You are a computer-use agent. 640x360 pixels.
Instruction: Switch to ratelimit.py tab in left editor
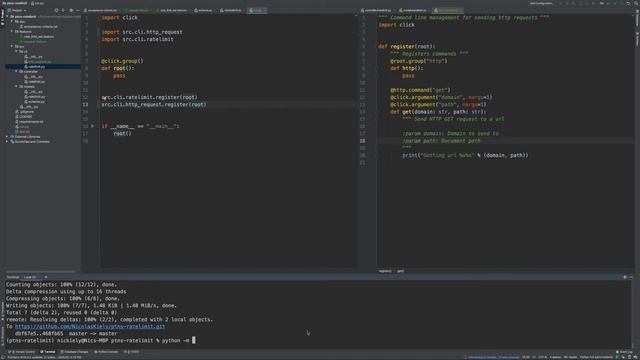(x=231, y=10)
